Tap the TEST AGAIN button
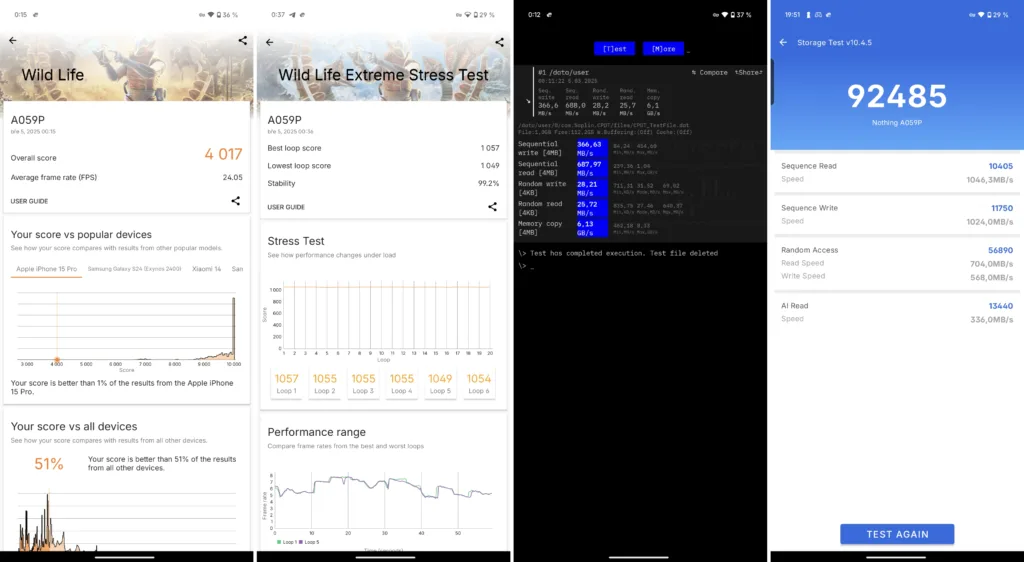Viewport: 1024px width, 562px height. pos(896,534)
